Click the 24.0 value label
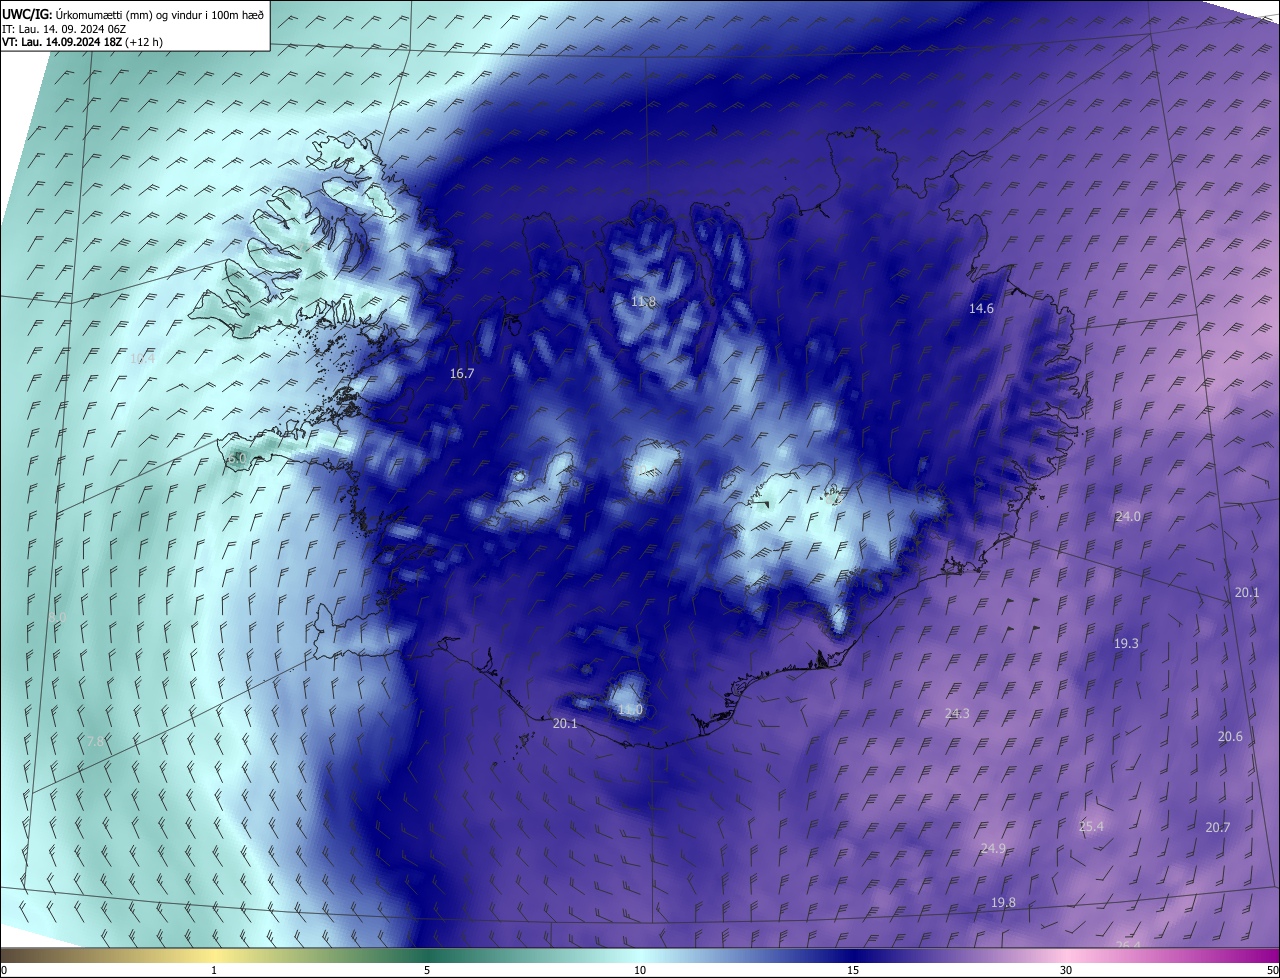The image size is (1280, 978). [x=1128, y=517]
